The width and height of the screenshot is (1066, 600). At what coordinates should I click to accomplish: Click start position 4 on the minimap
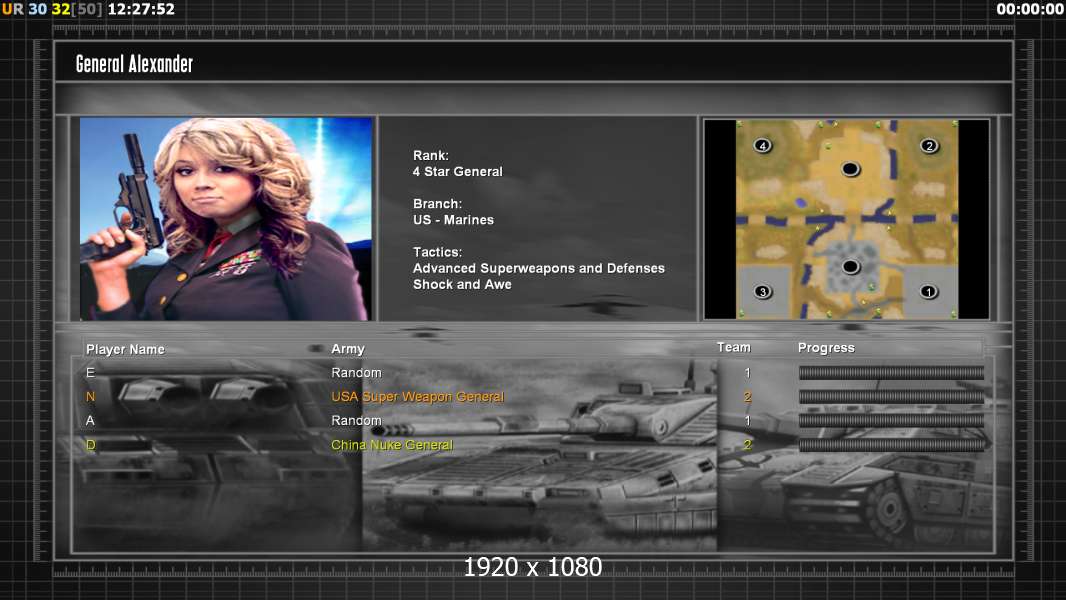(x=763, y=145)
